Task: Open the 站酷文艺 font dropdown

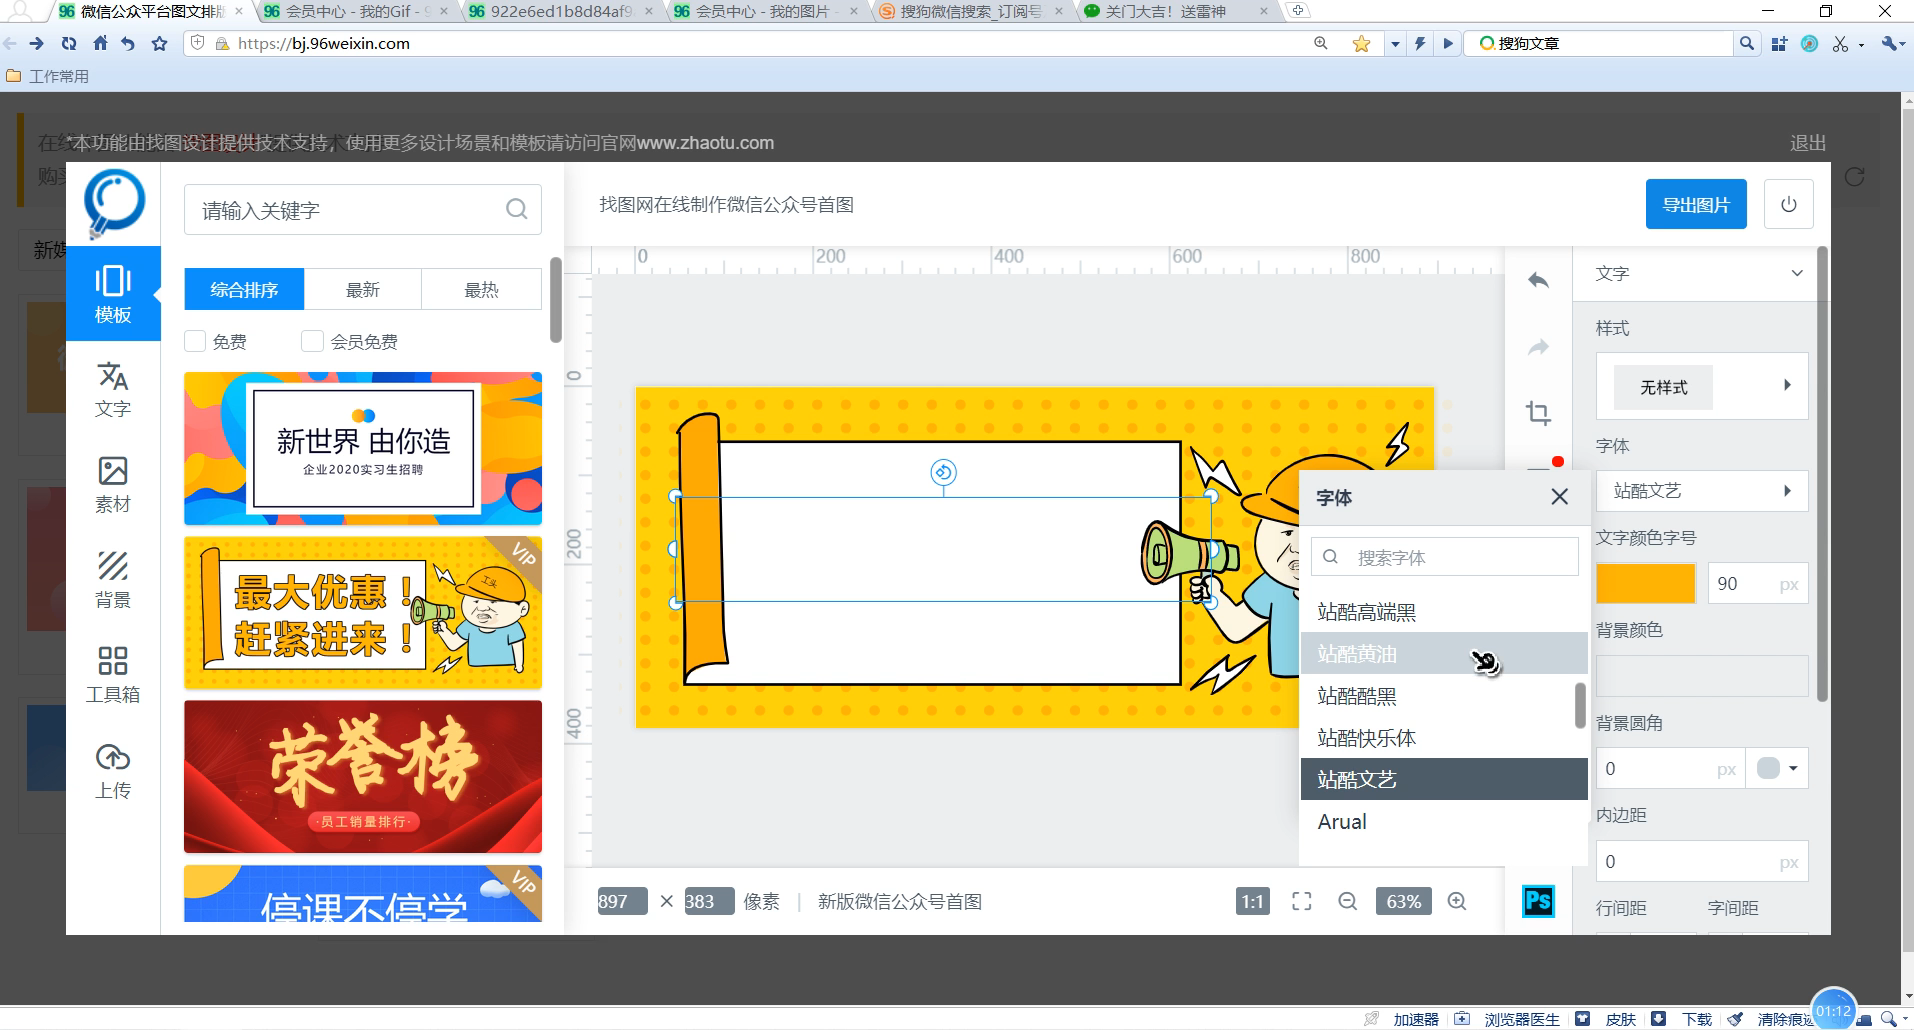Action: tap(1789, 490)
